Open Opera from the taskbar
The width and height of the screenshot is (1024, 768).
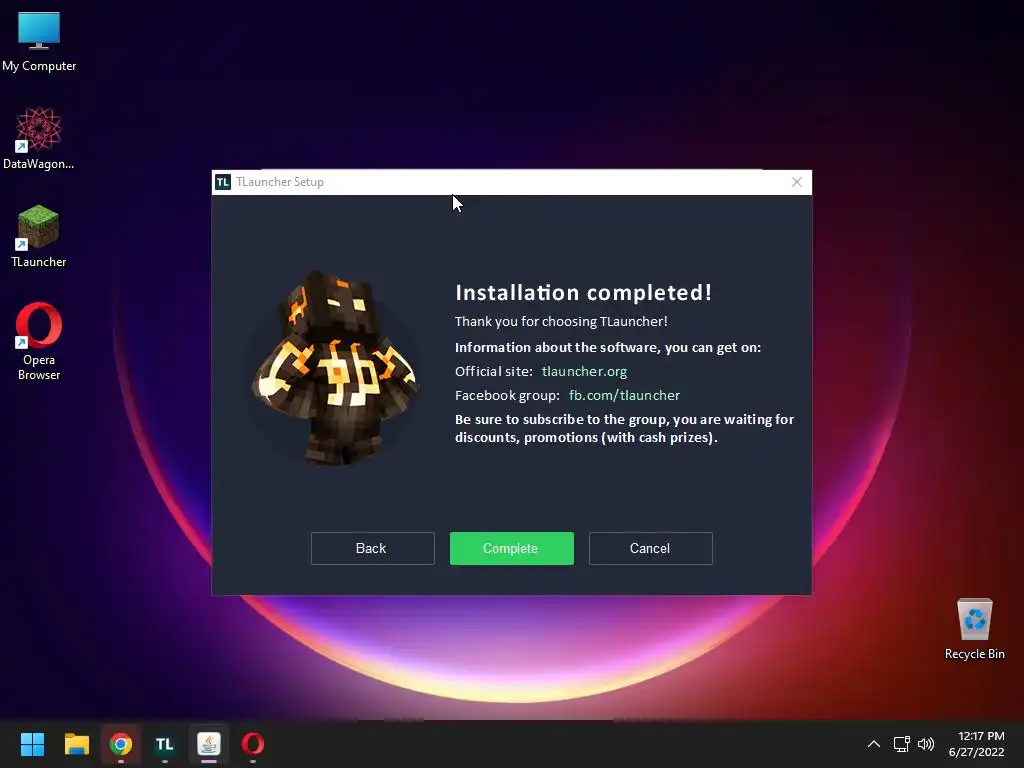[253, 744]
